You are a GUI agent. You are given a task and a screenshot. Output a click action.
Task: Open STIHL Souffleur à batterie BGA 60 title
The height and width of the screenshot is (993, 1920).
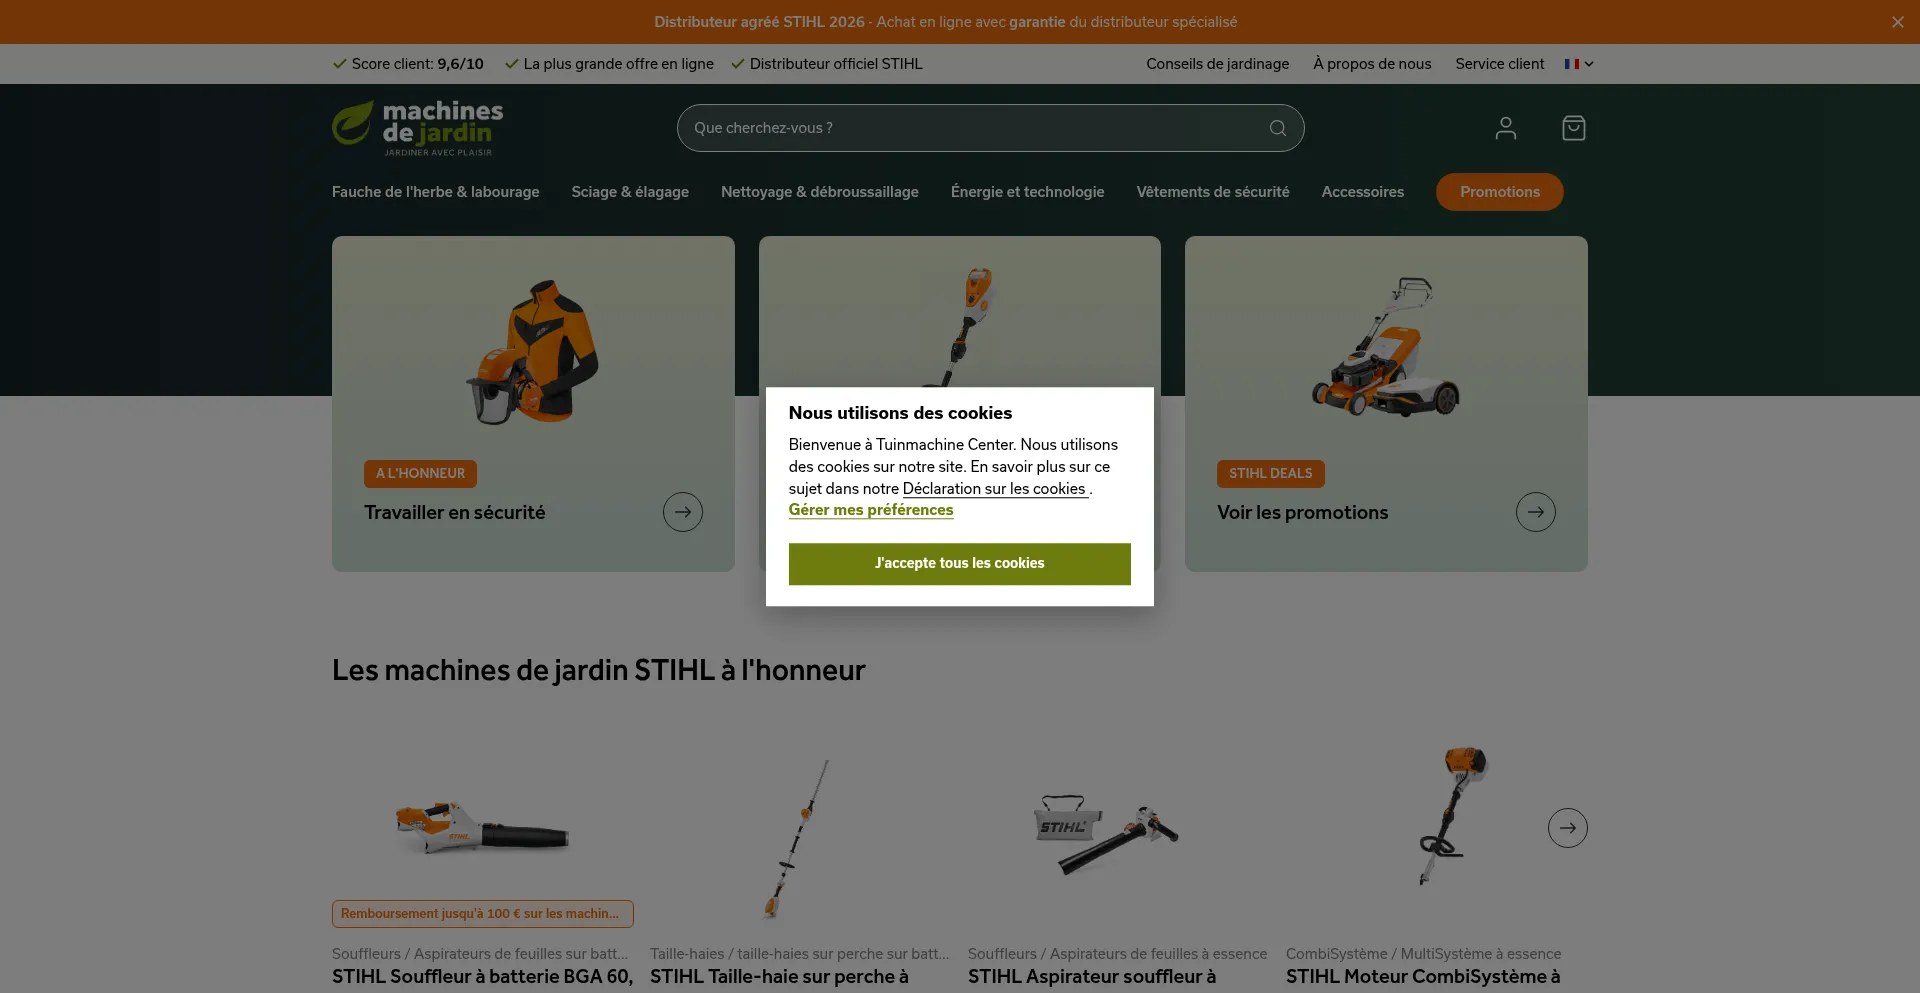[x=482, y=977]
